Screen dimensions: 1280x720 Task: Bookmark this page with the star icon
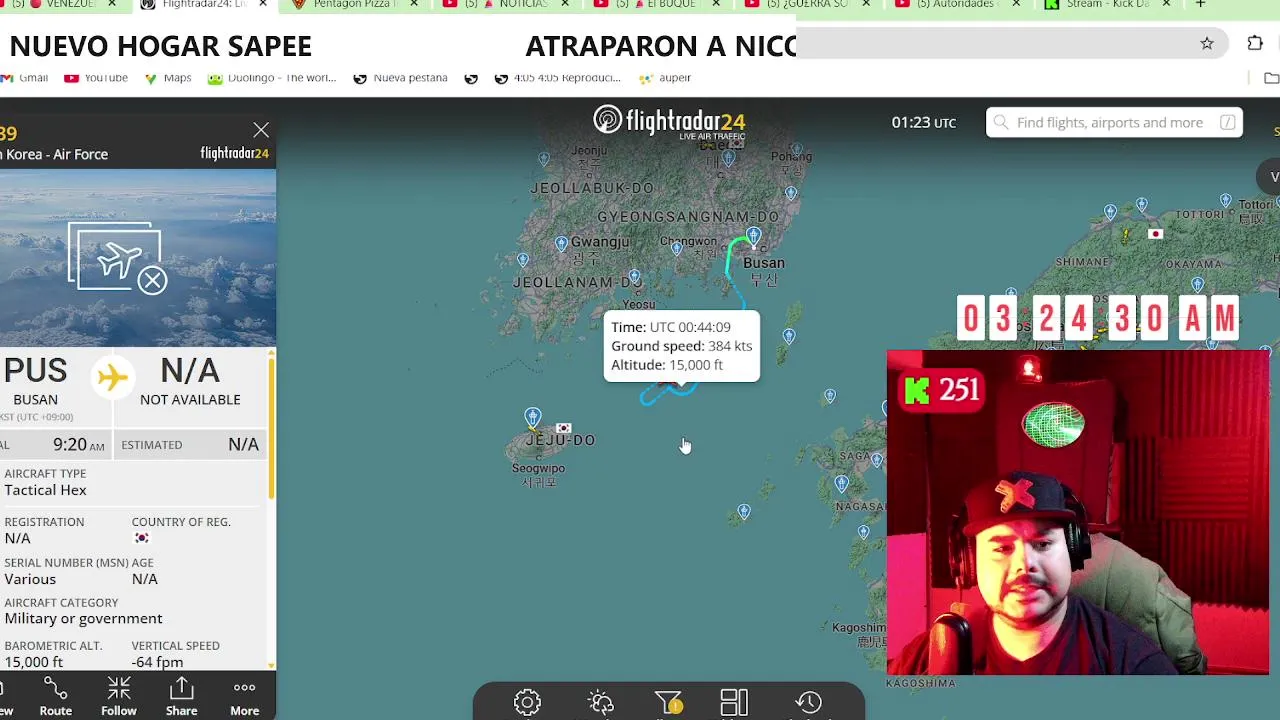[1207, 44]
